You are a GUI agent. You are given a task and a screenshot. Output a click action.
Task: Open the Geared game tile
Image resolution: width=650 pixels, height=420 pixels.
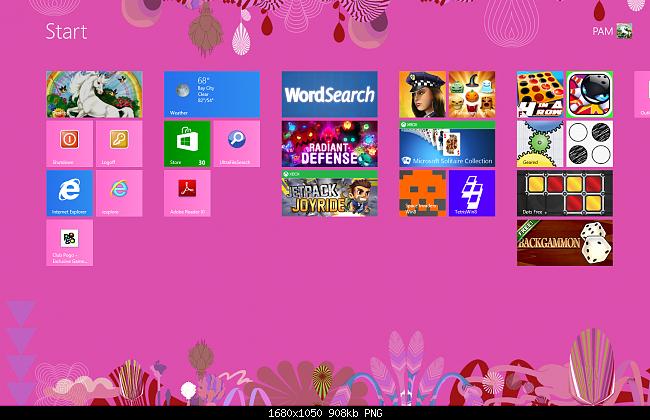pos(540,144)
